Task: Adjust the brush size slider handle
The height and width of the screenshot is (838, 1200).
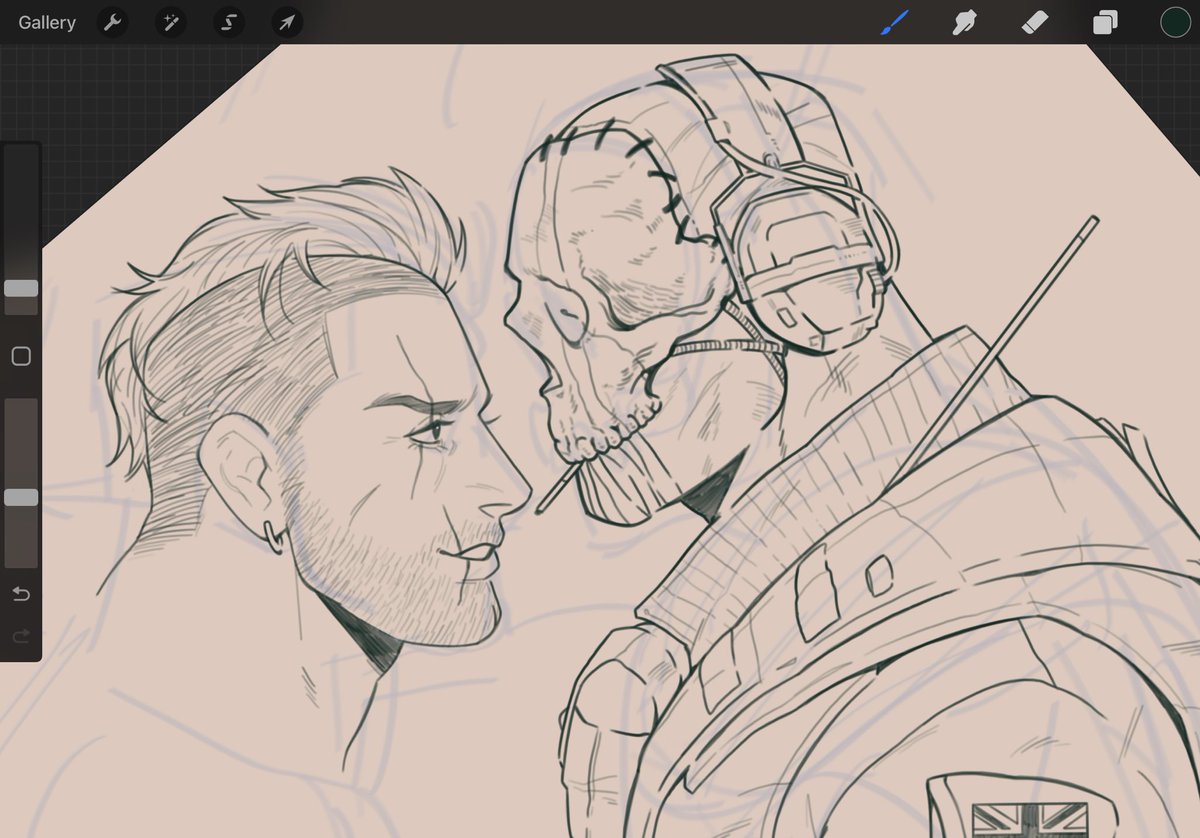Action: (21, 288)
